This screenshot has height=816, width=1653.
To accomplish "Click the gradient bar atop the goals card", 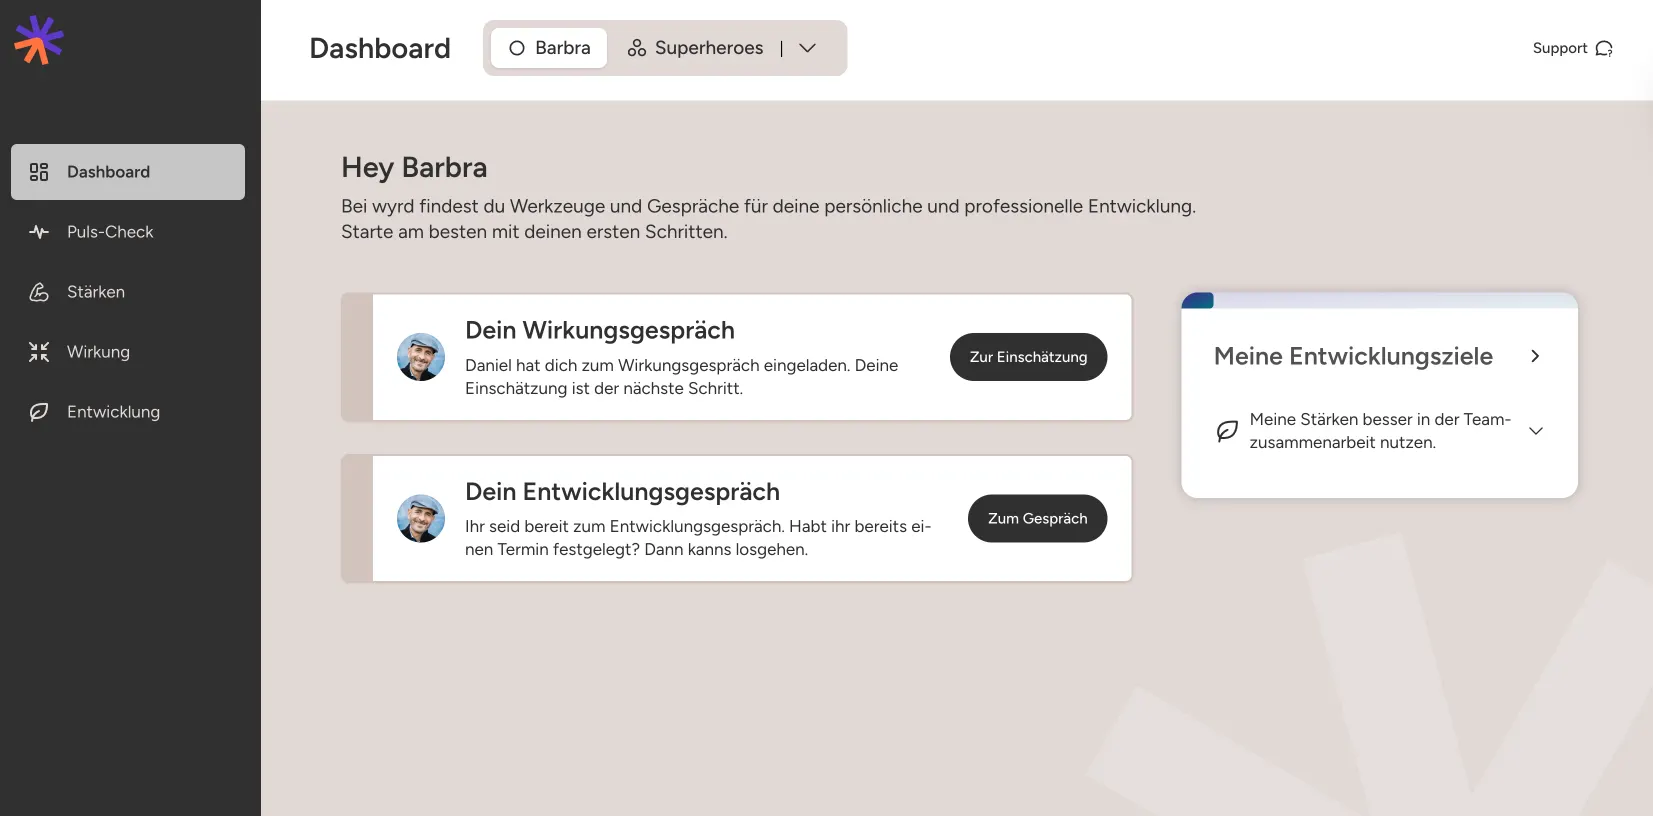I will click(x=1378, y=298).
